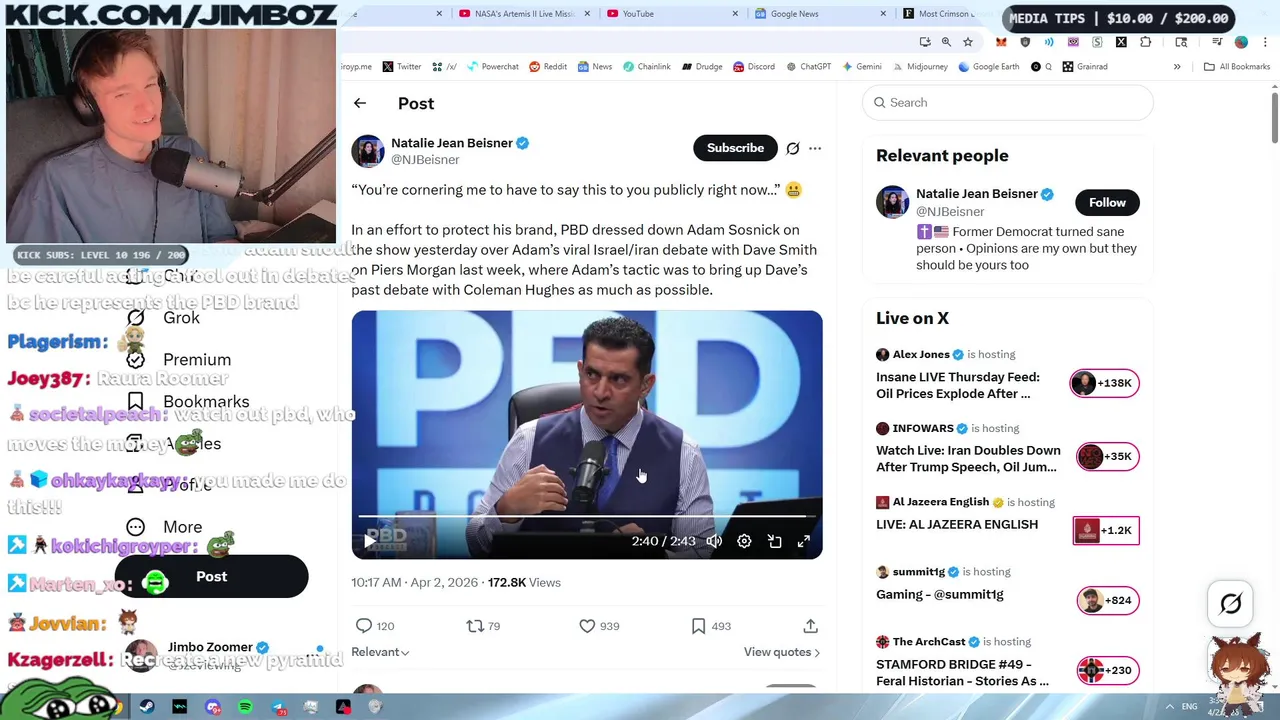Focus the X Search input field
Screen dimensions: 1280x720
(x=1007, y=103)
